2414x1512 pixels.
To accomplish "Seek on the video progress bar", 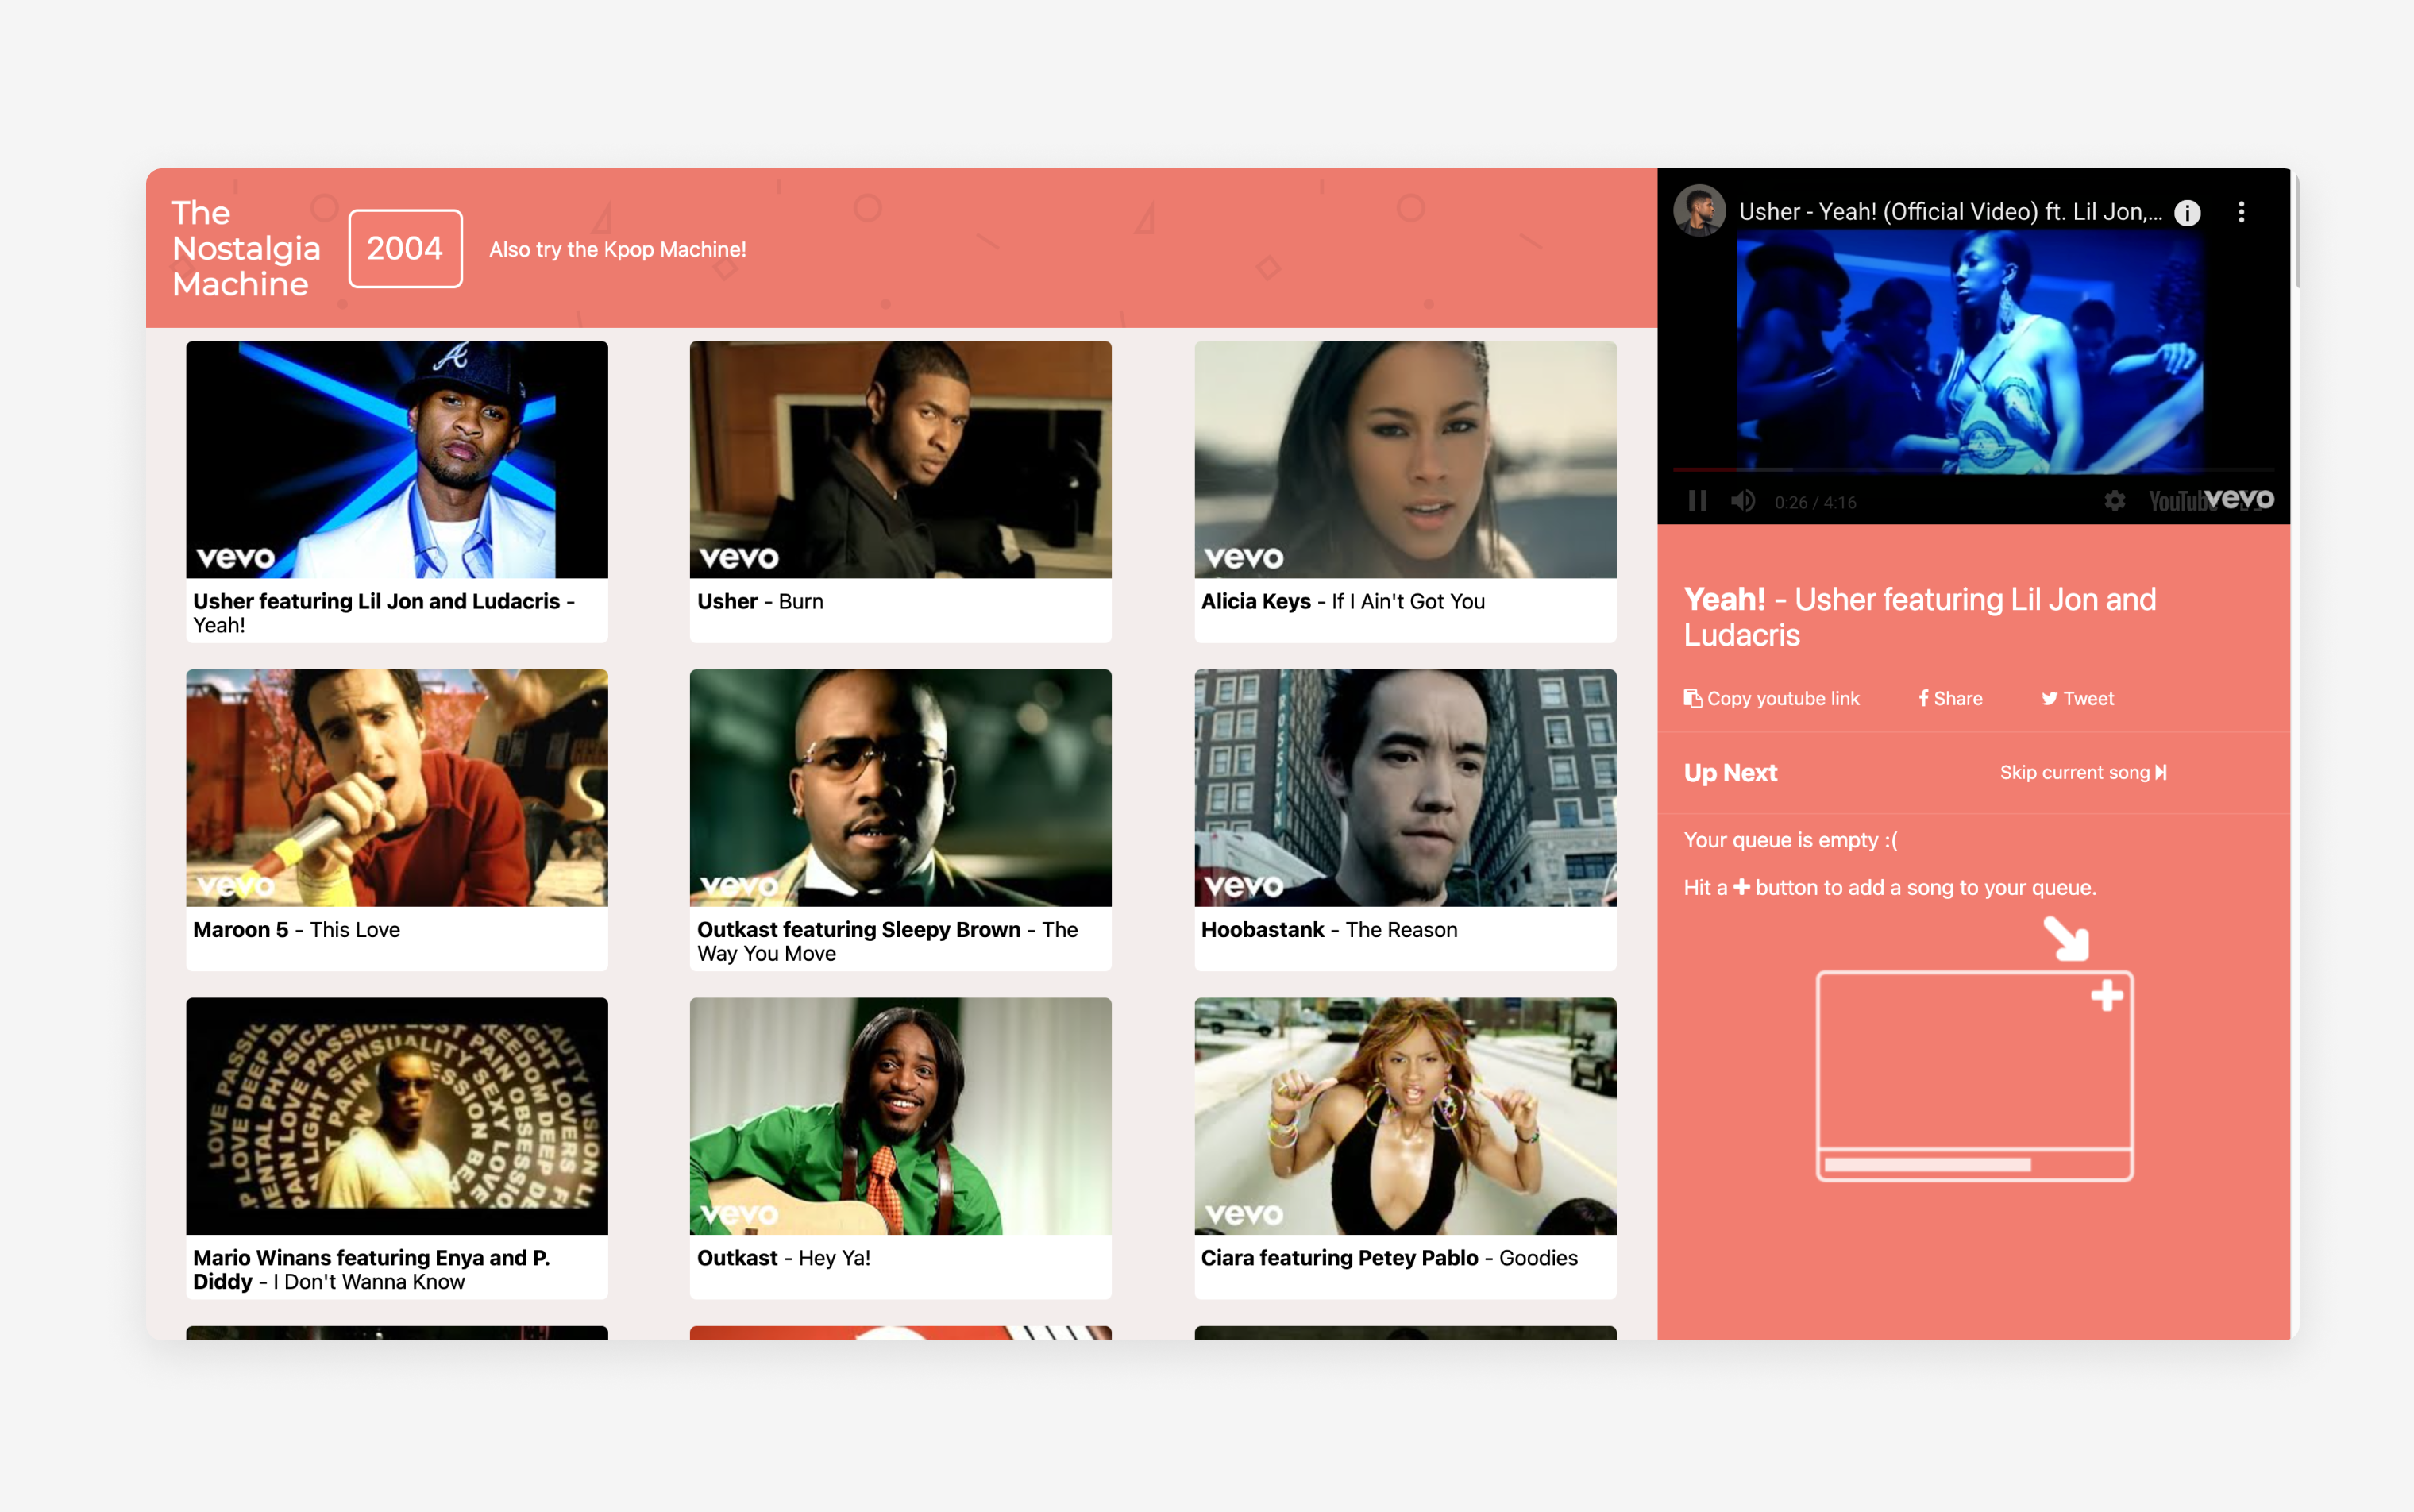I will pos(1973,469).
